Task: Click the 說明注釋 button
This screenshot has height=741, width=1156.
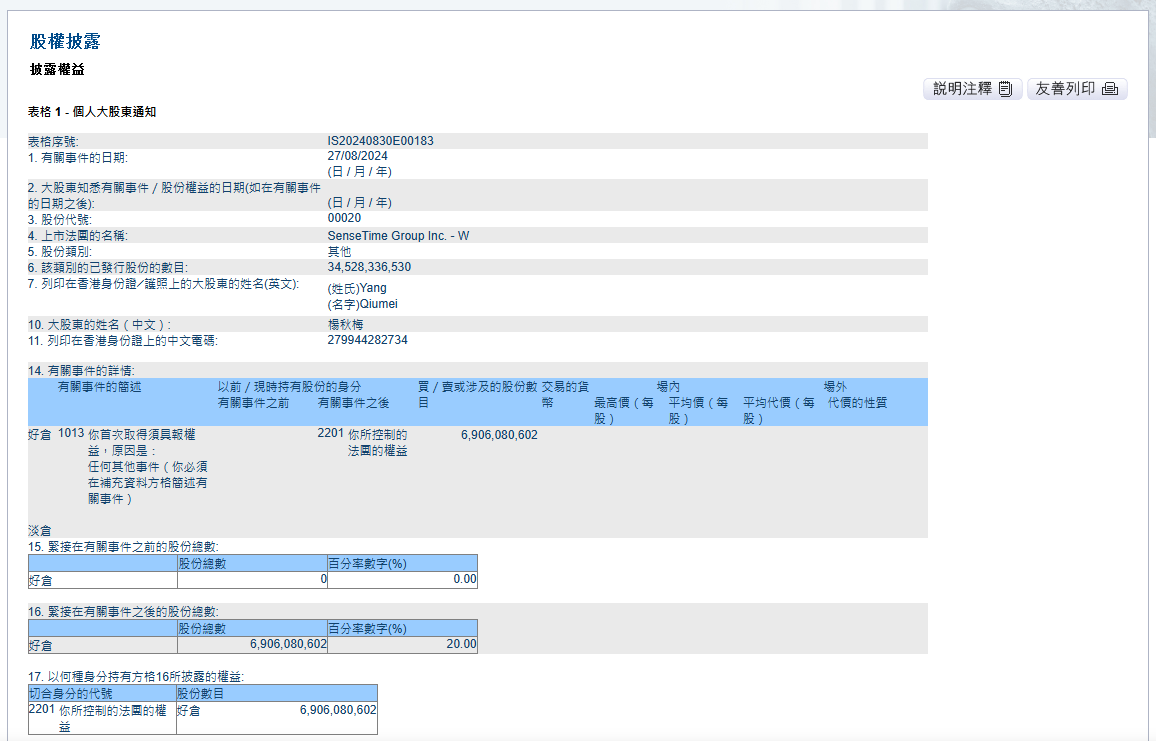Action: (x=972, y=89)
